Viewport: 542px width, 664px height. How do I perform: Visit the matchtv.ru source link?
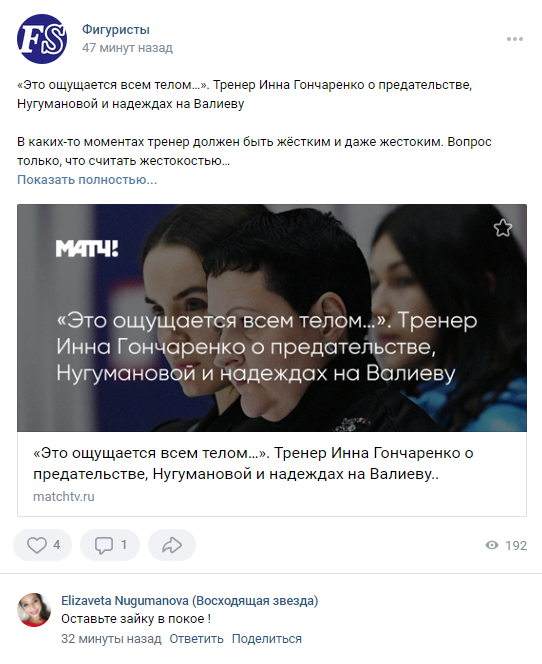coord(64,496)
